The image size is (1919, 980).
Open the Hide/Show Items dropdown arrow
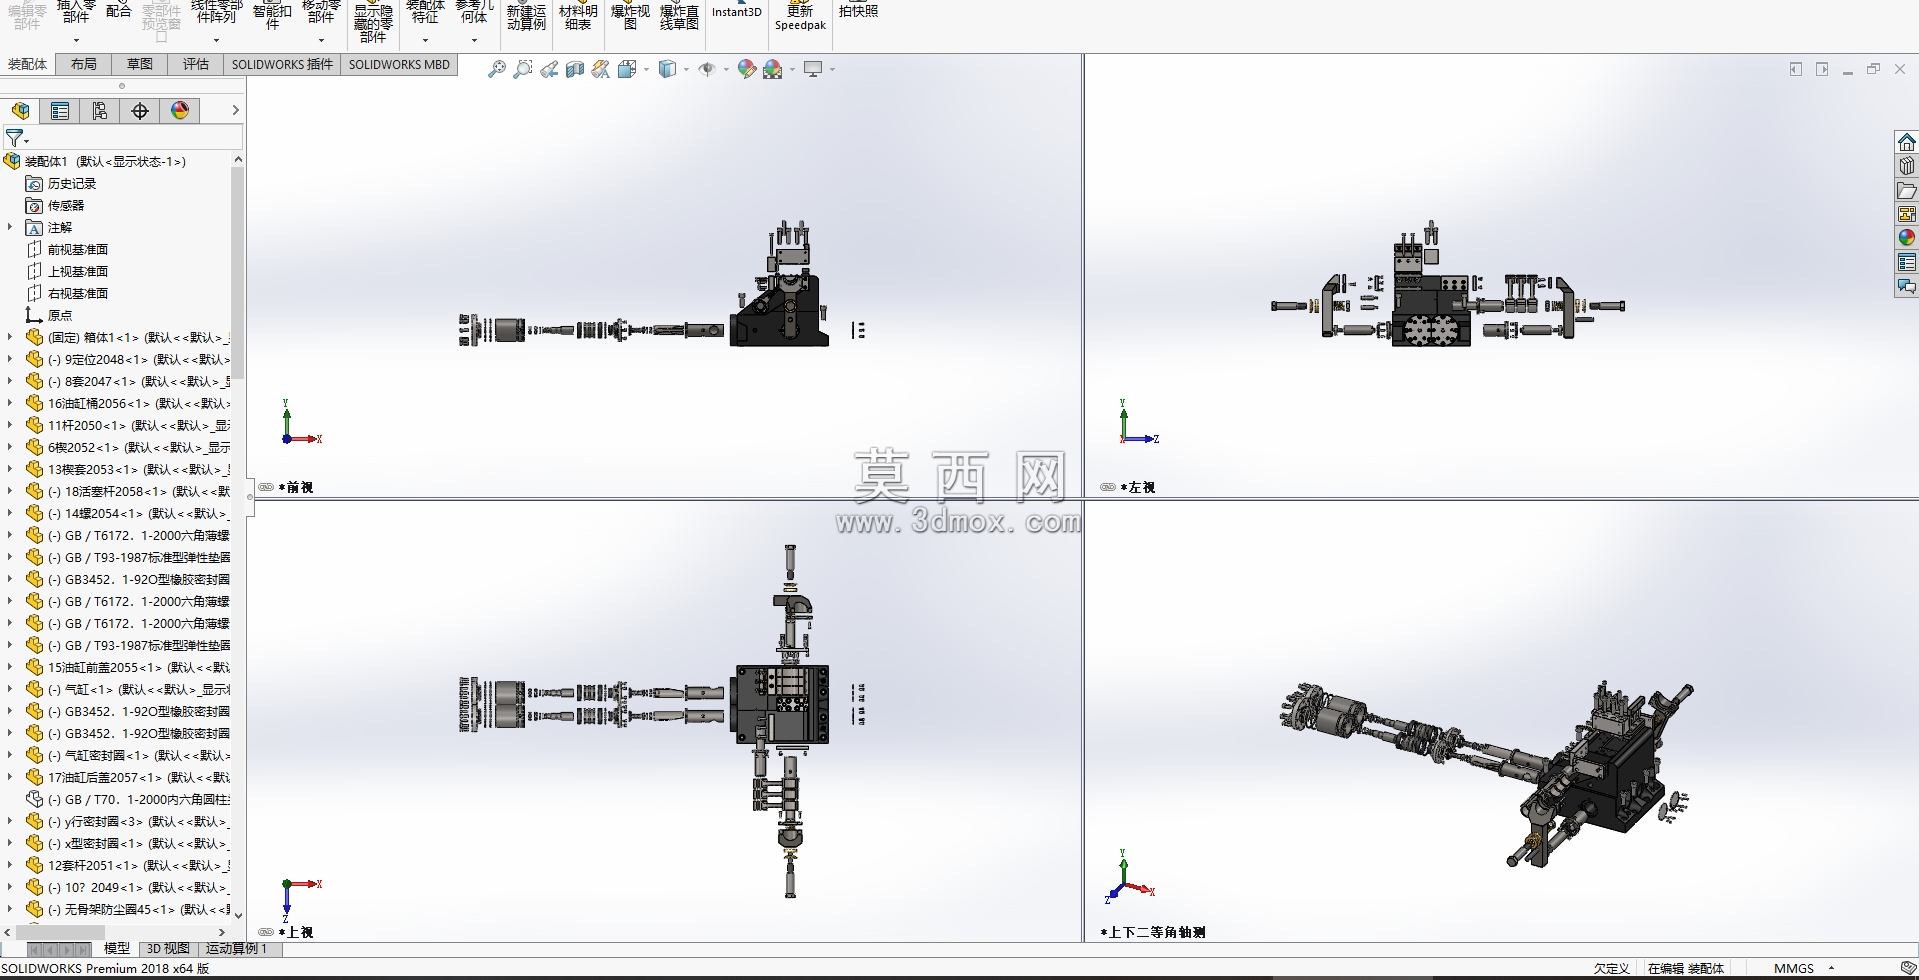(725, 69)
